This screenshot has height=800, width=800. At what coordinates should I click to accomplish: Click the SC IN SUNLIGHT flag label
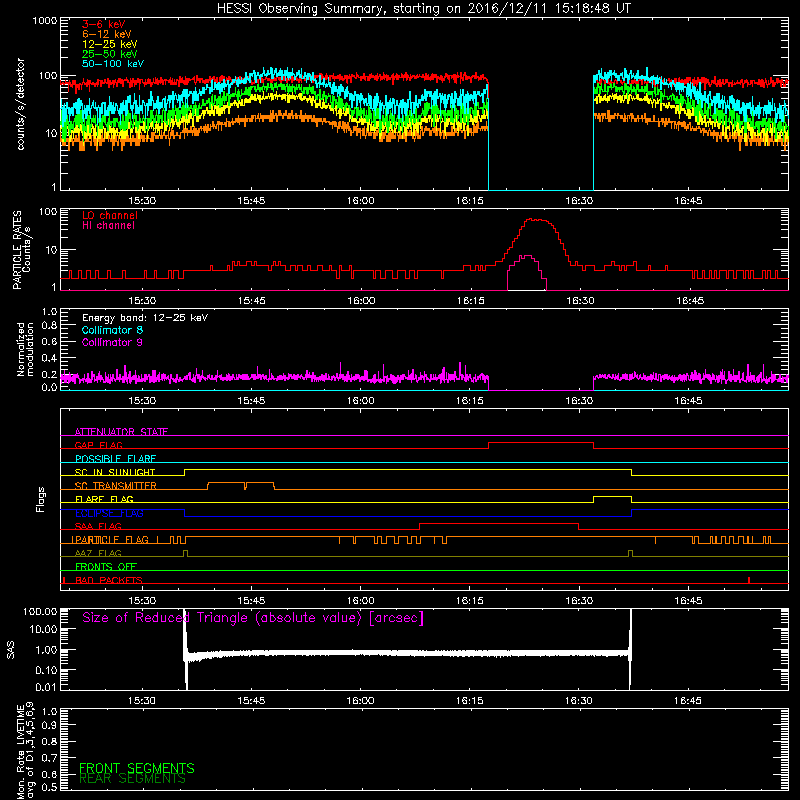[x=115, y=472]
